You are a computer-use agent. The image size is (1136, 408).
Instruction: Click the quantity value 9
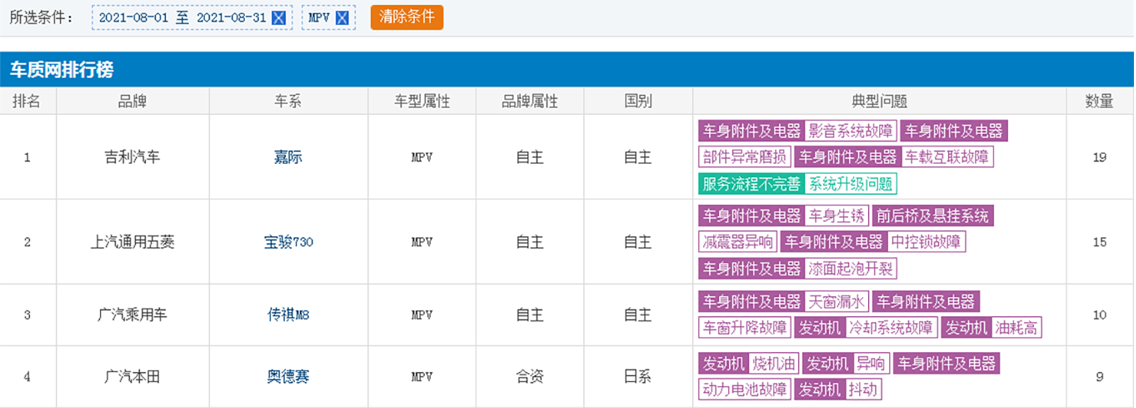click(x=1100, y=377)
